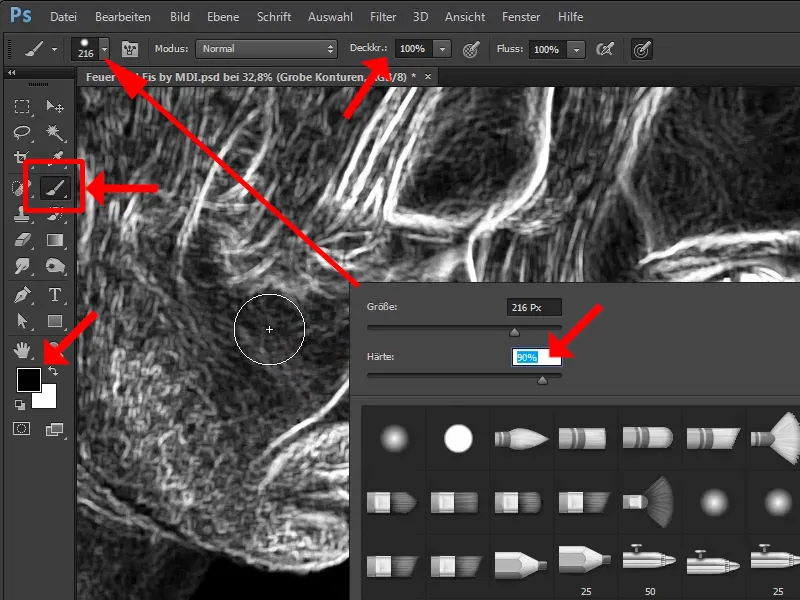800x600 pixels.
Task: Open the Datei menu
Action: (63, 17)
